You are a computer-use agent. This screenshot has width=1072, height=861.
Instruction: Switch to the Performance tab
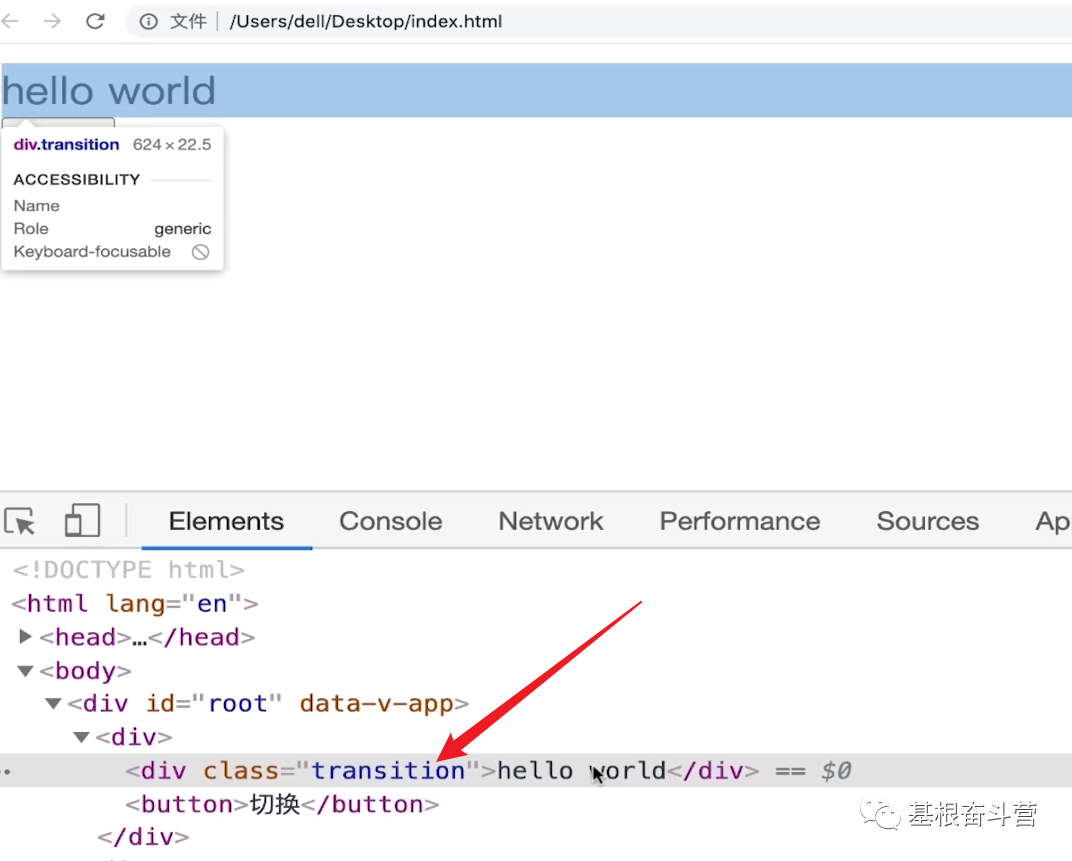pyautogui.click(x=739, y=521)
